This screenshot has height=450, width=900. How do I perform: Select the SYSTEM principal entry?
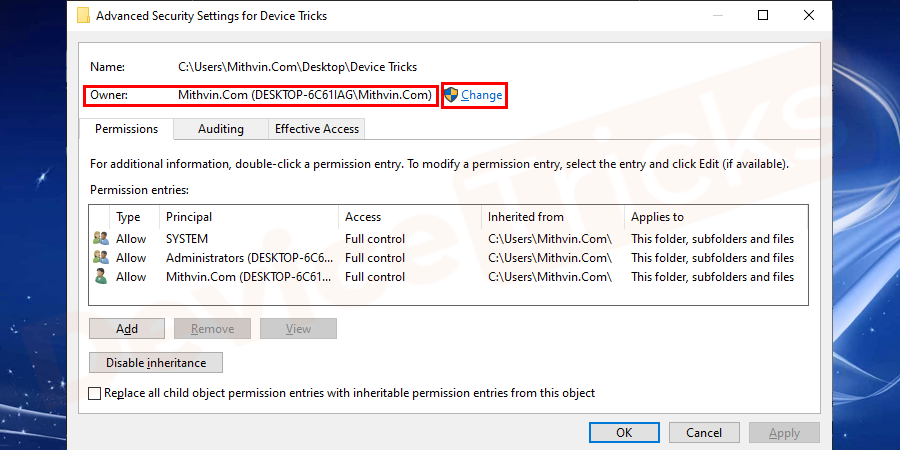tap(187, 239)
